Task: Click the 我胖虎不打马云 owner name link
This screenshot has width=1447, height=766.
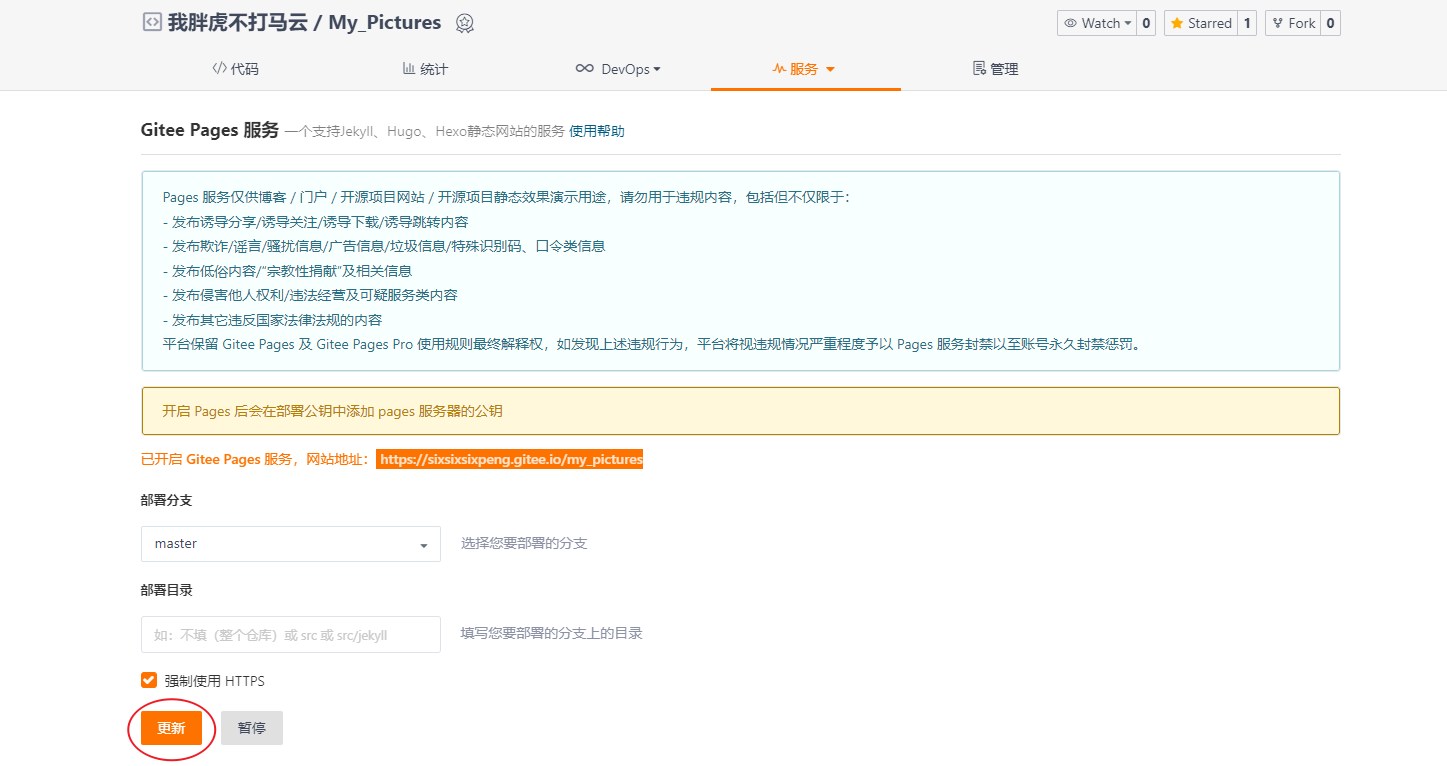Action: pos(237,22)
